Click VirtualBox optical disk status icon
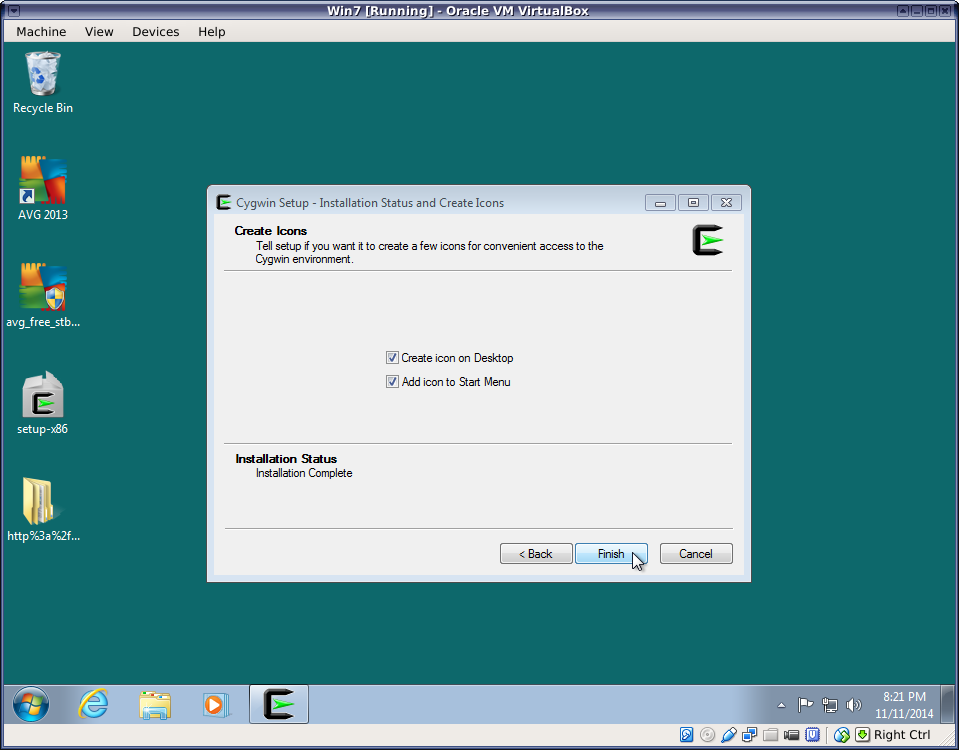This screenshot has width=959, height=750. [707, 735]
